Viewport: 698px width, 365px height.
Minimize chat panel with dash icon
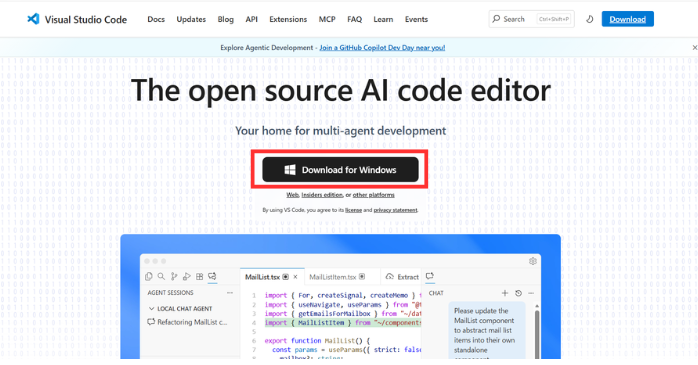pos(531,293)
